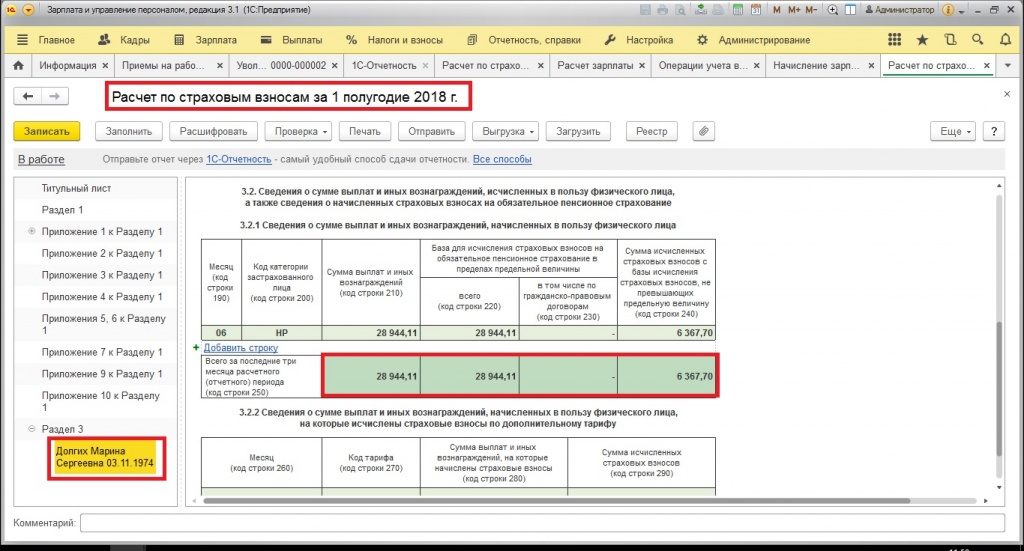The height and width of the screenshot is (551, 1024).
Task: Go to the home page icon tab
Action: [18, 65]
